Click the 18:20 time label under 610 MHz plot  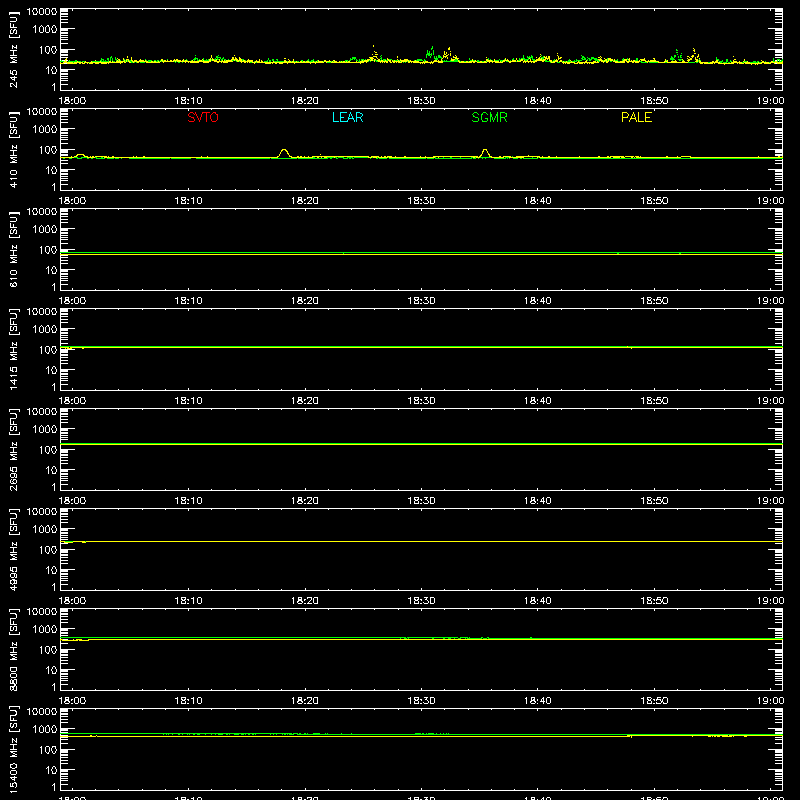[305, 301]
